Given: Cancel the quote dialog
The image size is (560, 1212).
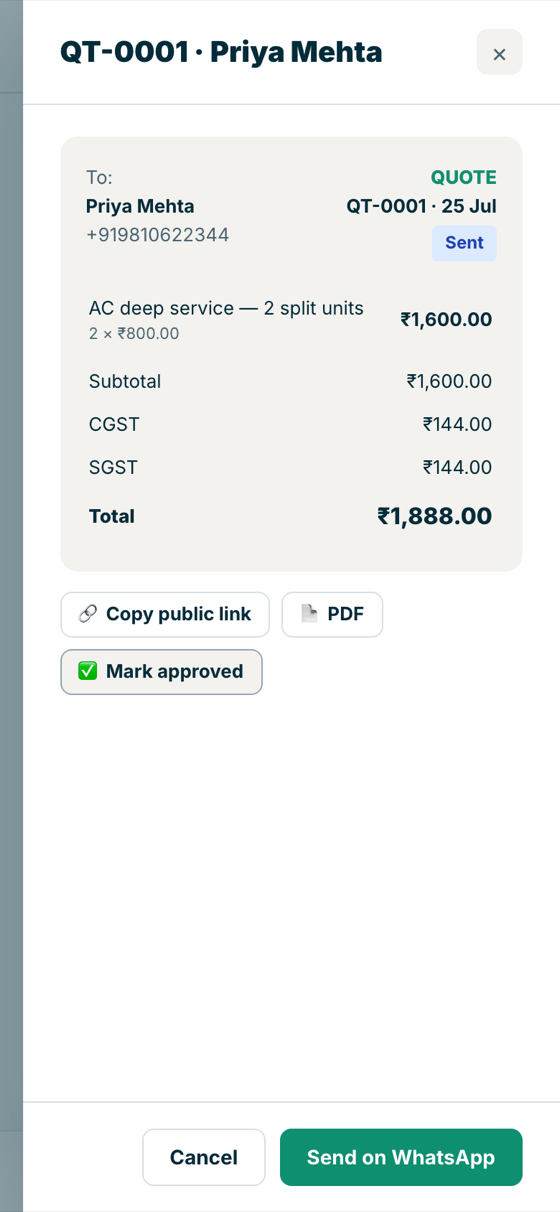Looking at the screenshot, I should tap(204, 1157).
